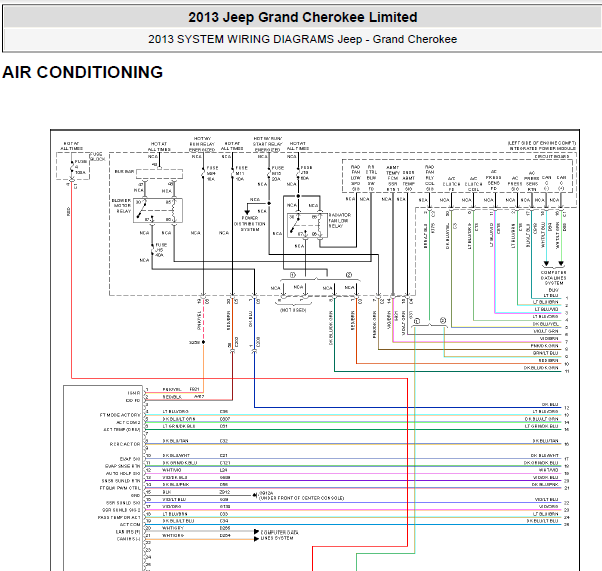Click the 'BUS BAR' label
The image size is (602, 571).
(x=124, y=171)
